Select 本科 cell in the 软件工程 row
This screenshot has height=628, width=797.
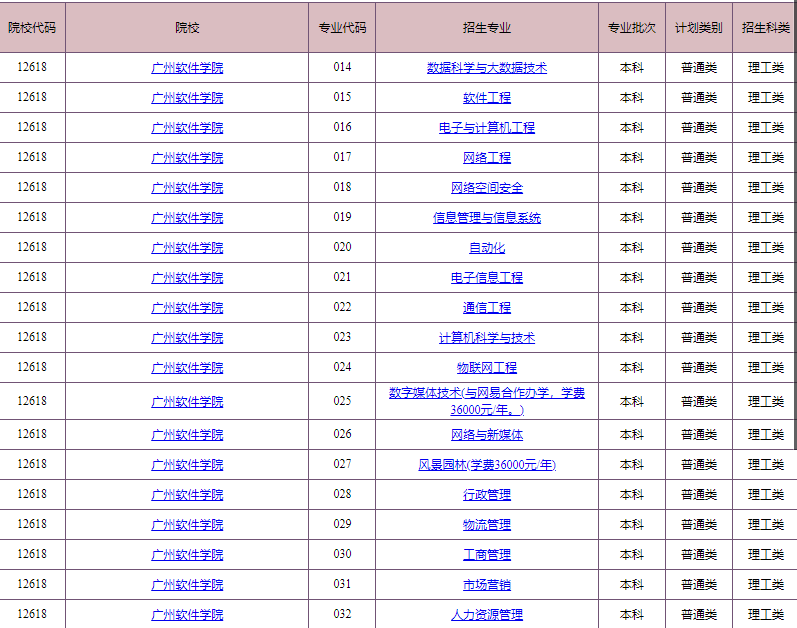pyautogui.click(x=632, y=98)
